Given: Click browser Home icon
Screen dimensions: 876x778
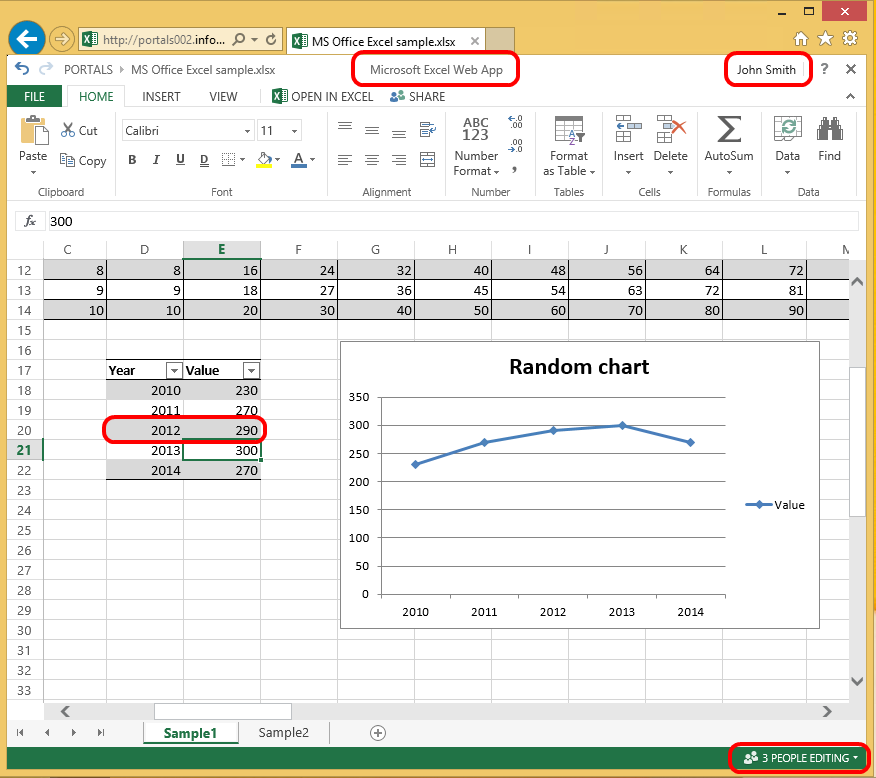Looking at the screenshot, I should tap(801, 39).
